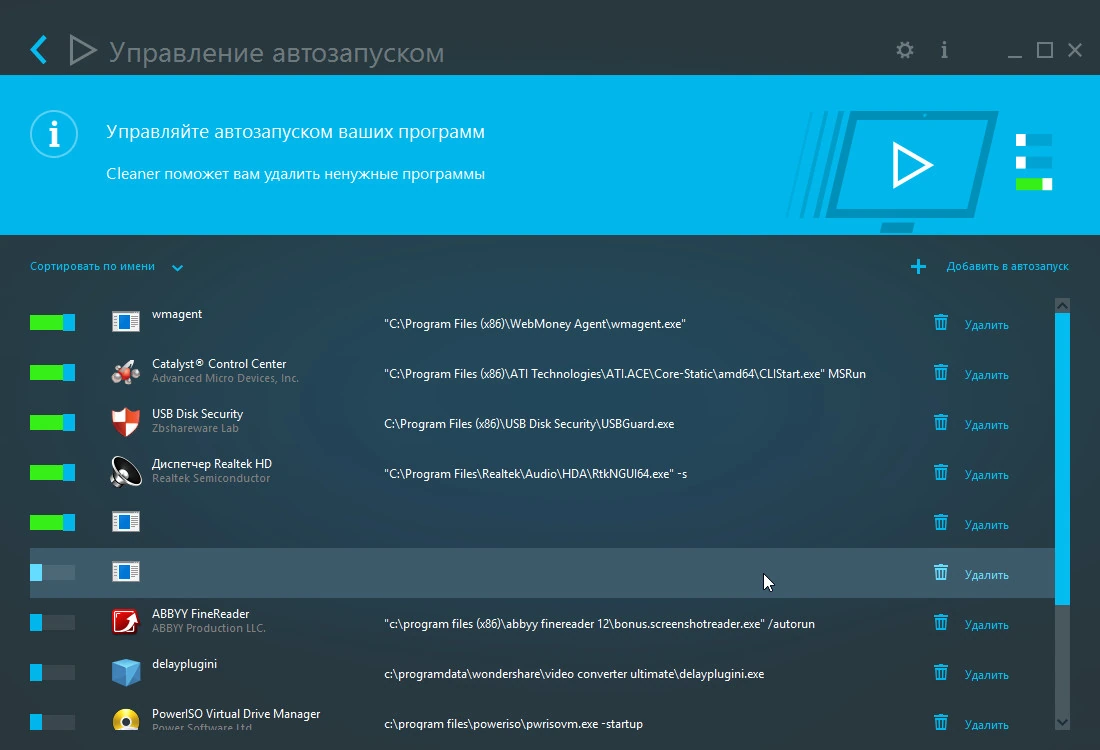Click the round info icon in the banner

[x=54, y=134]
